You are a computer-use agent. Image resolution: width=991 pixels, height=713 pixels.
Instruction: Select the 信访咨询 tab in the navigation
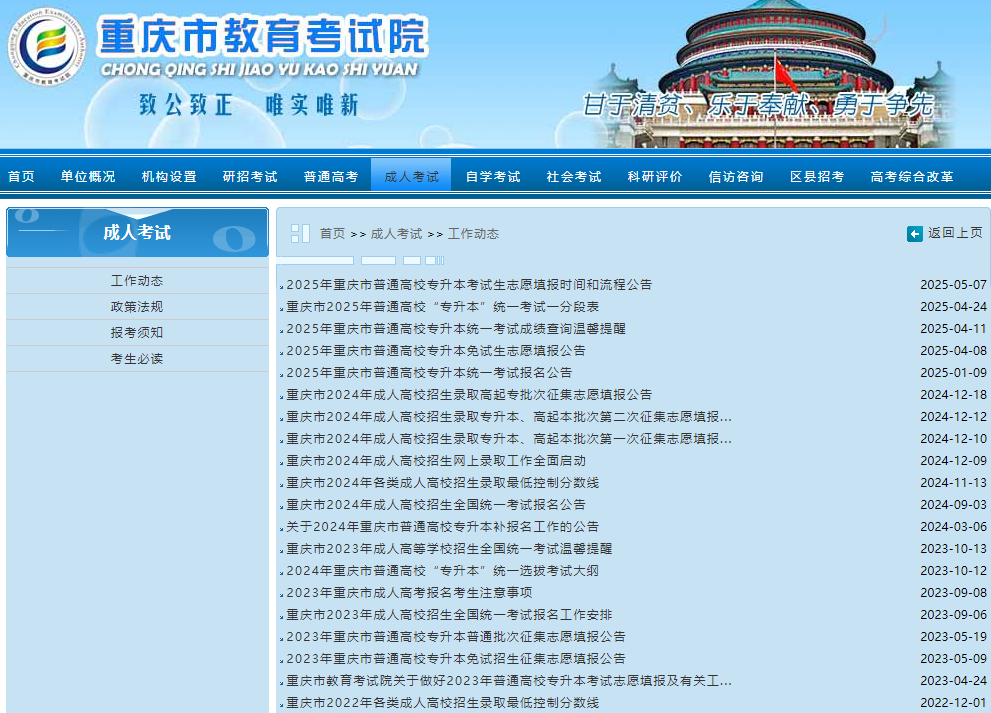(x=735, y=174)
